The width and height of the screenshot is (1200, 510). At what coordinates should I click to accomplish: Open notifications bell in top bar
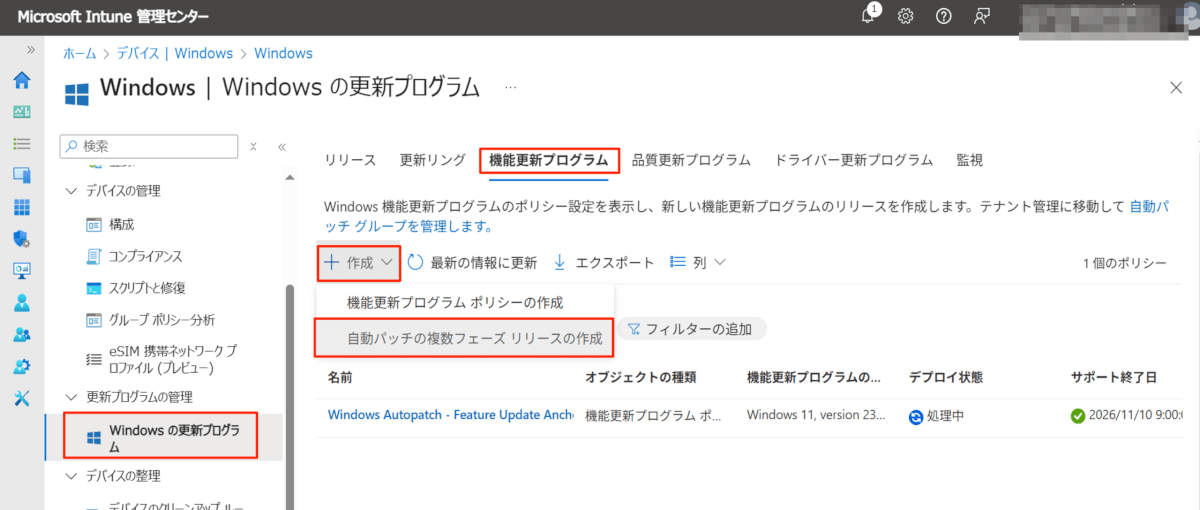pyautogui.click(x=868, y=16)
